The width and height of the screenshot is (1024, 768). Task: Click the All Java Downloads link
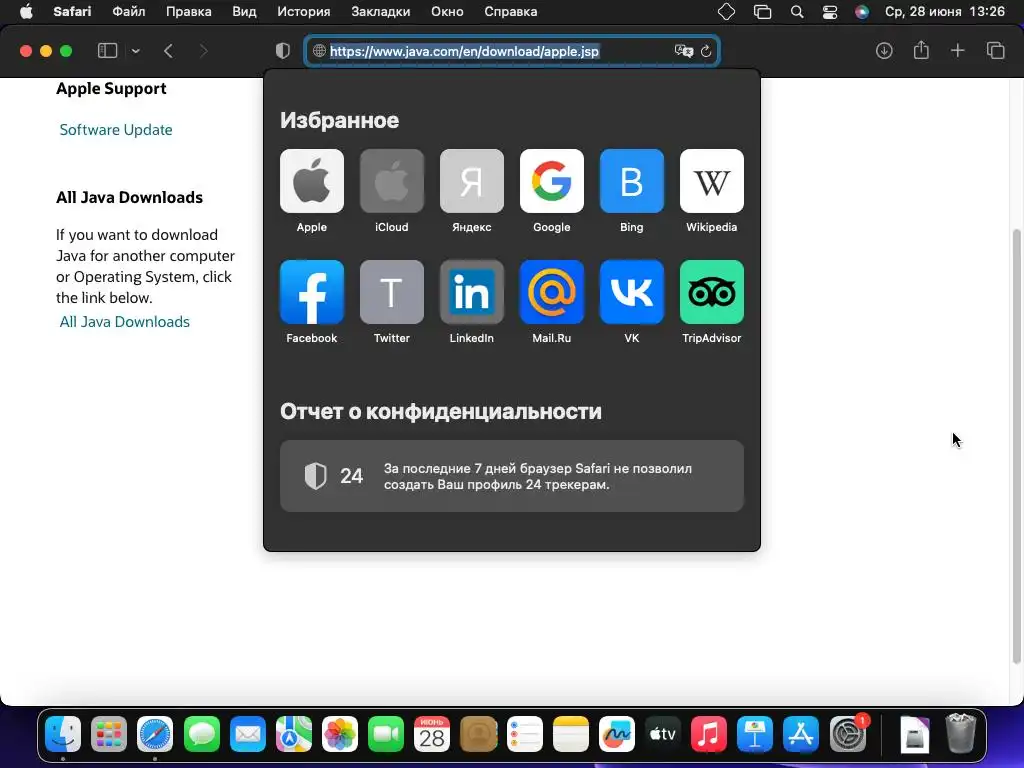point(124,322)
